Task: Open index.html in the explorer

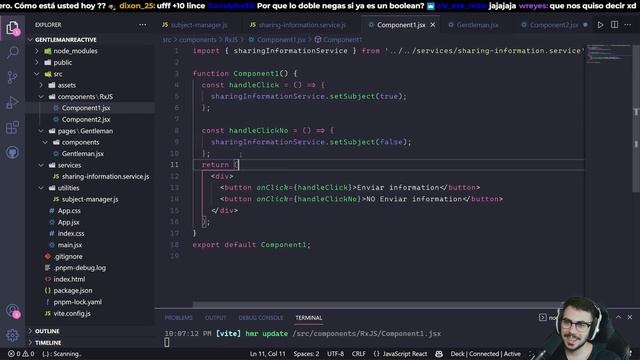Action: (x=69, y=280)
